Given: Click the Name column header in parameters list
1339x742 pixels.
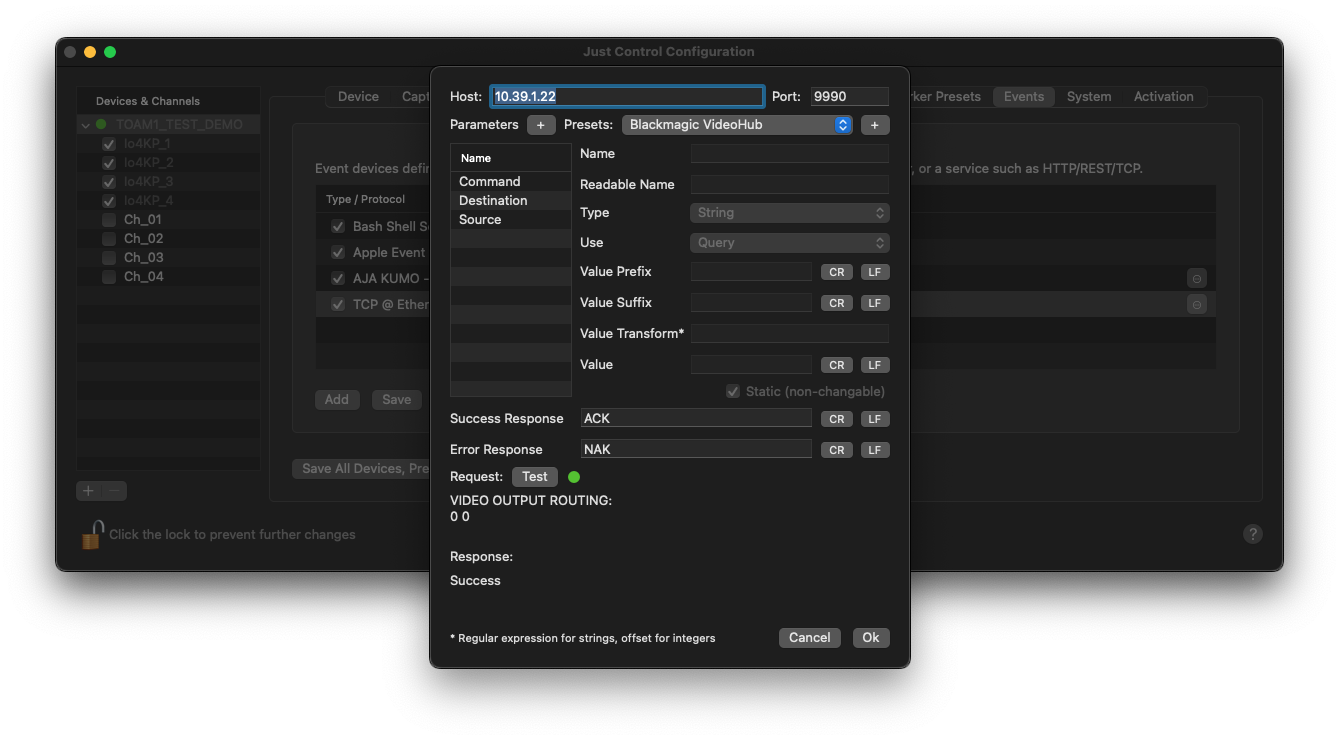Looking at the screenshot, I should 511,158.
